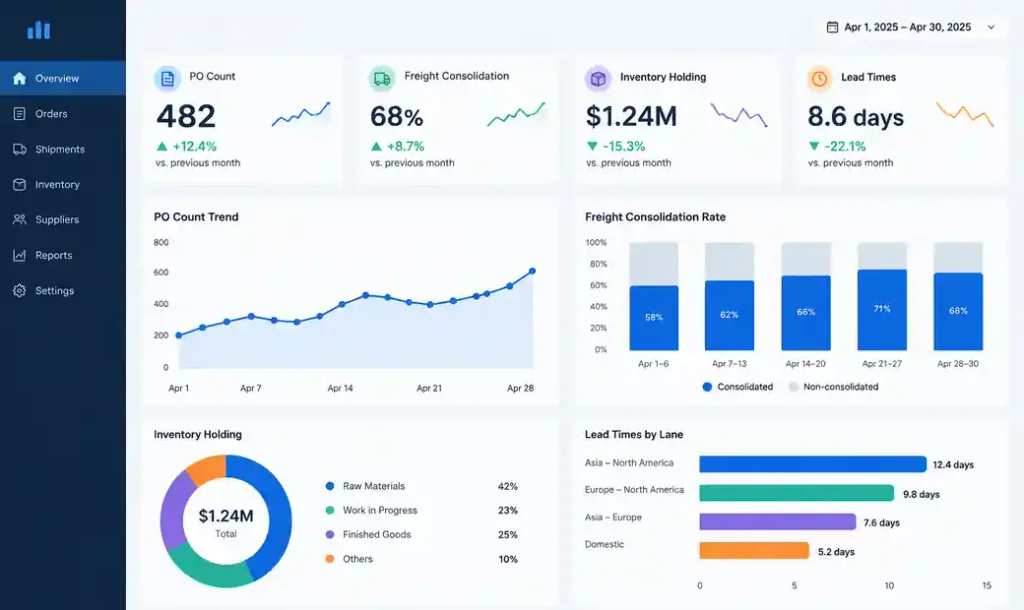Click the Orders list icon

tap(20, 114)
